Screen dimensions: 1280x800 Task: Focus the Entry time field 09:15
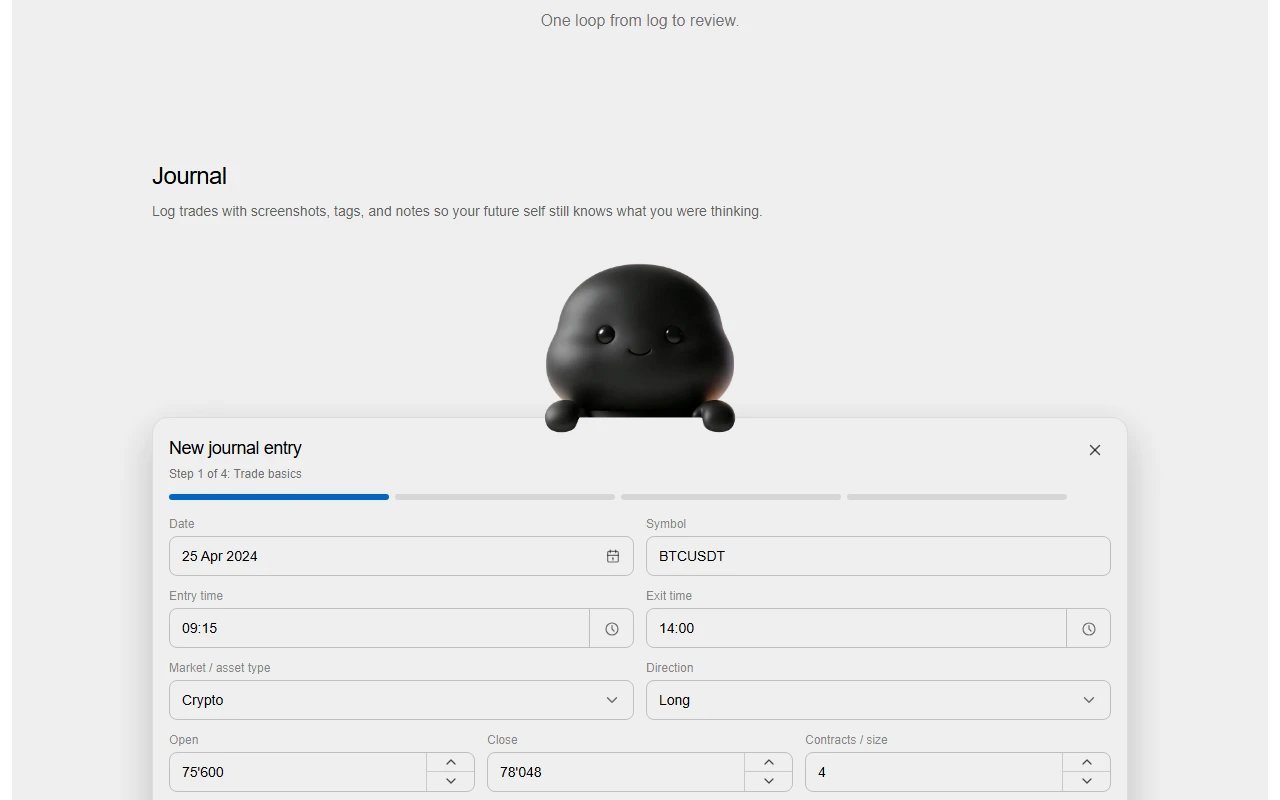[379, 628]
